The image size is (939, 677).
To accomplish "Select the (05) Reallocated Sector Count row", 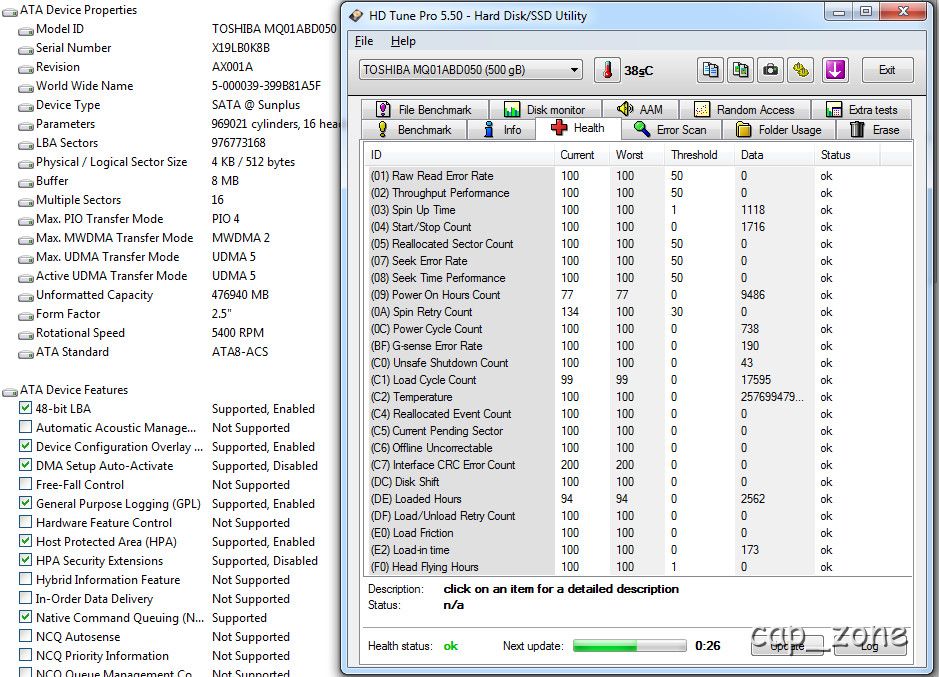I will point(638,244).
